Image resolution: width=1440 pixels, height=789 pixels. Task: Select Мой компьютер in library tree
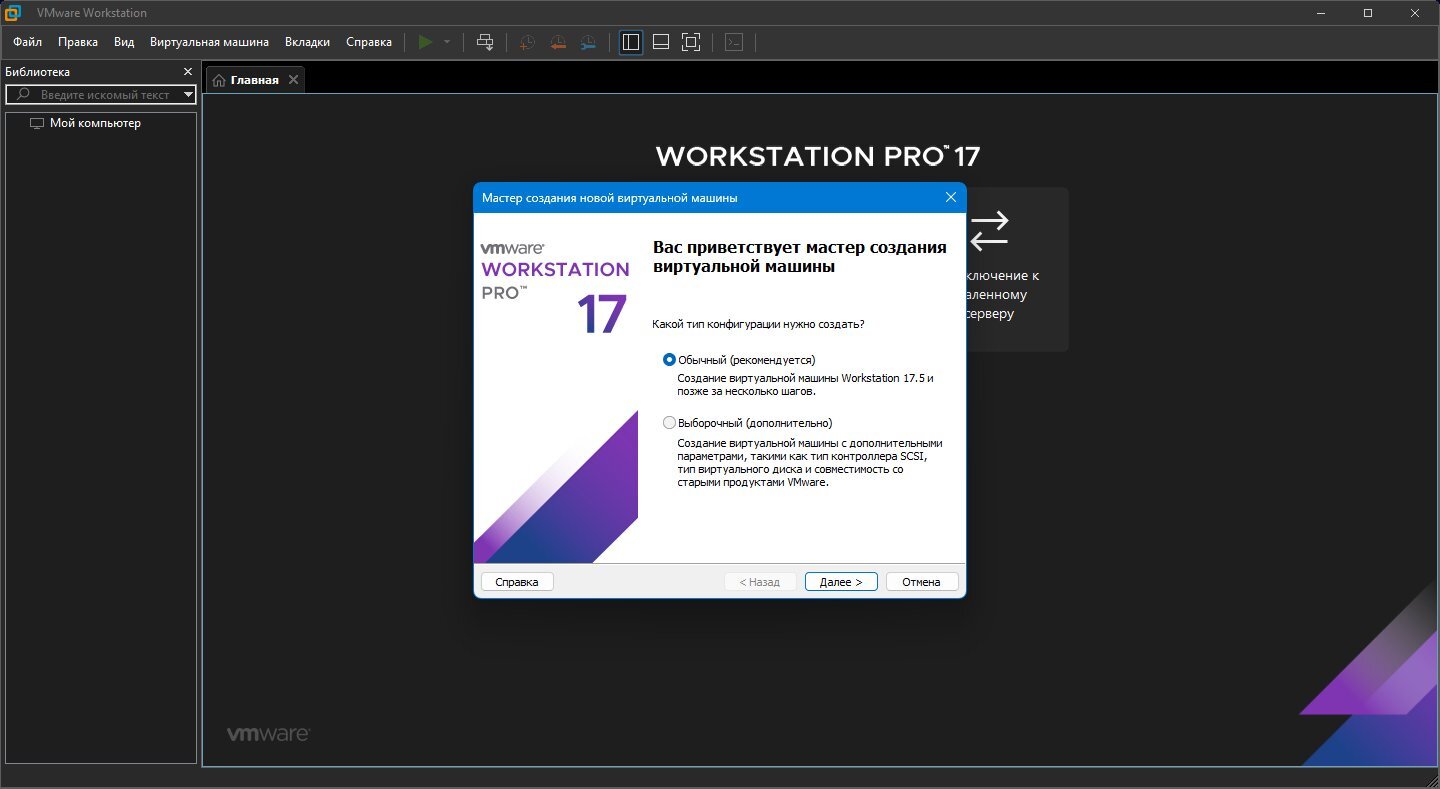[x=95, y=123]
